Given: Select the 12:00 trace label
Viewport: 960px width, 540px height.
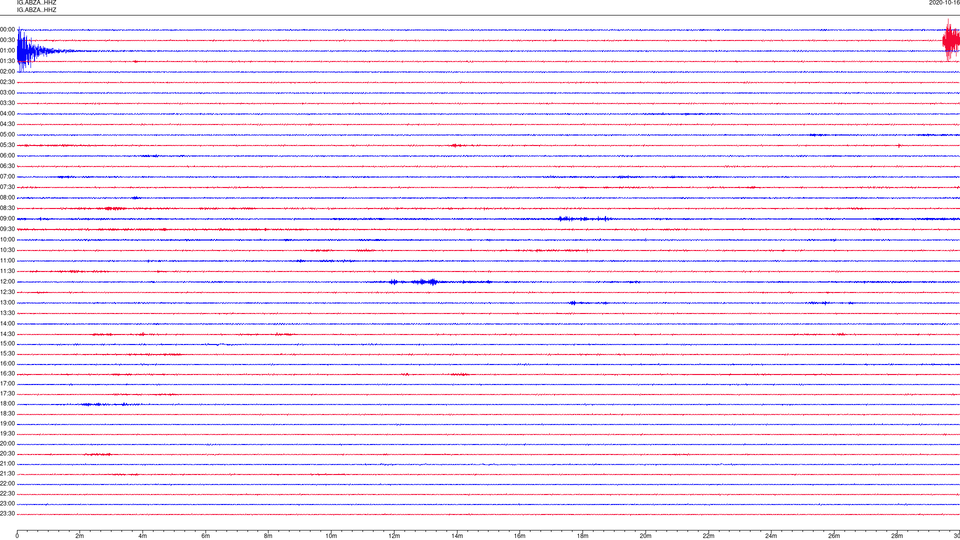Looking at the screenshot, I should pos(7,282).
